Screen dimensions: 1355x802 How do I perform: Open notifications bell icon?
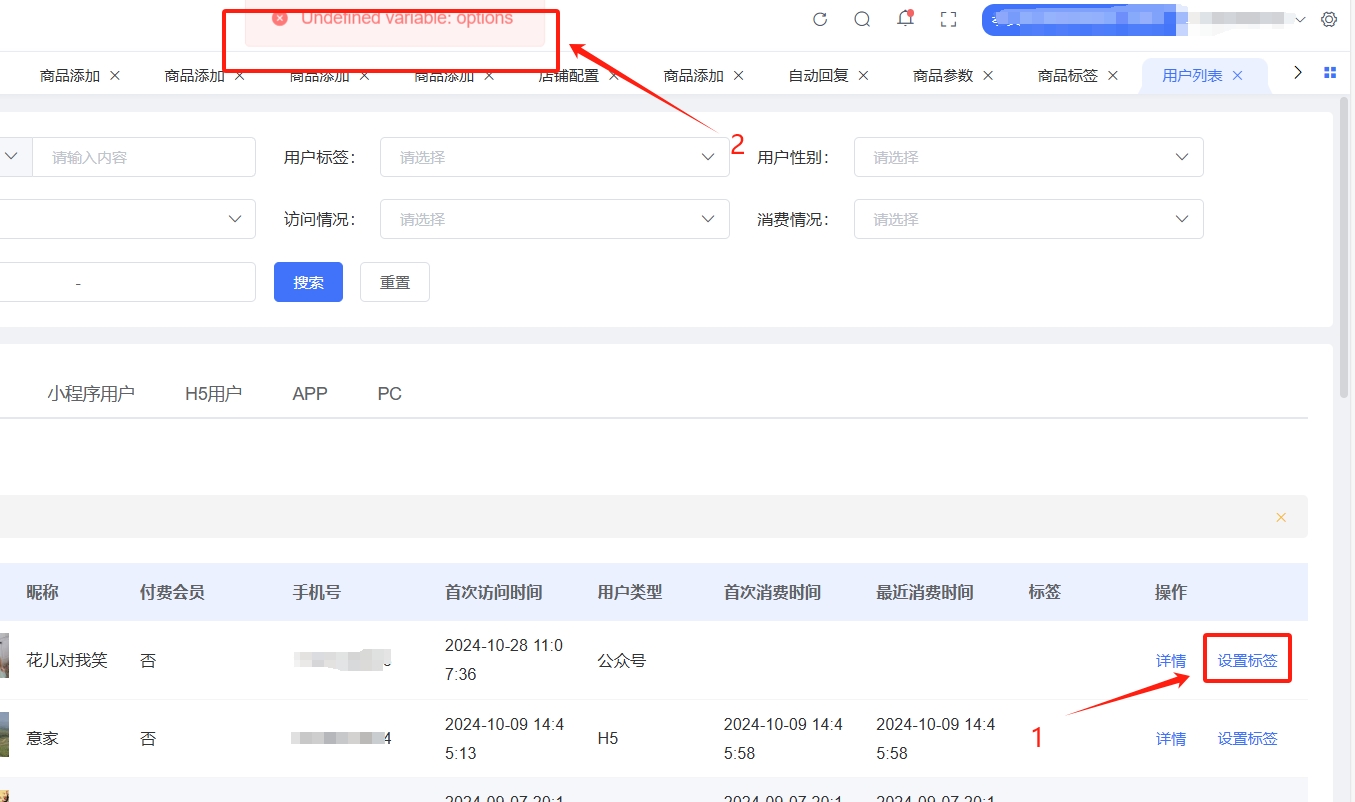[905, 18]
